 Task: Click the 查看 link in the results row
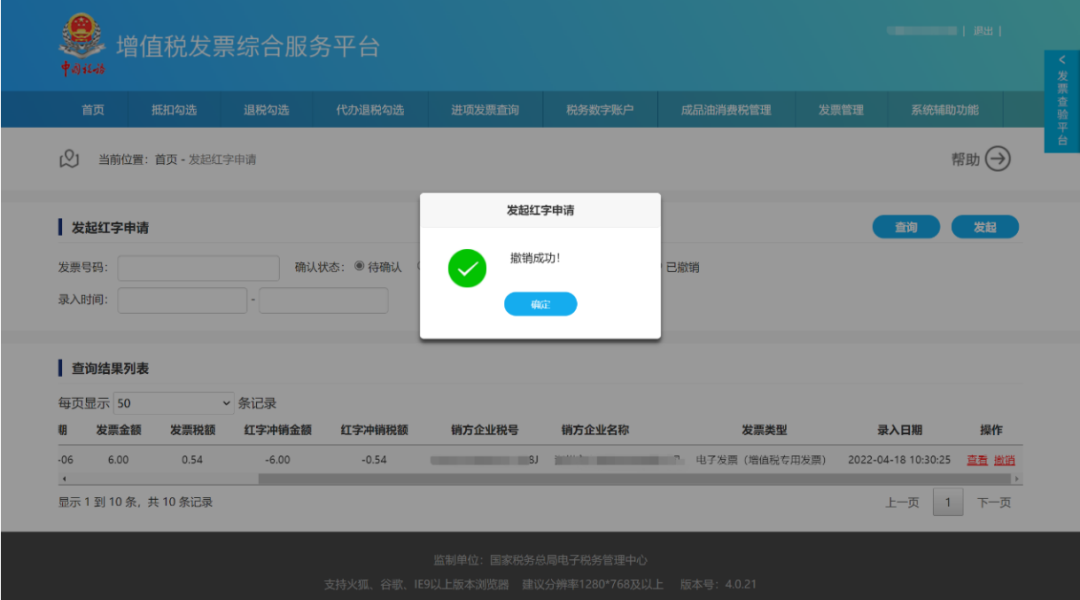[x=977, y=460]
